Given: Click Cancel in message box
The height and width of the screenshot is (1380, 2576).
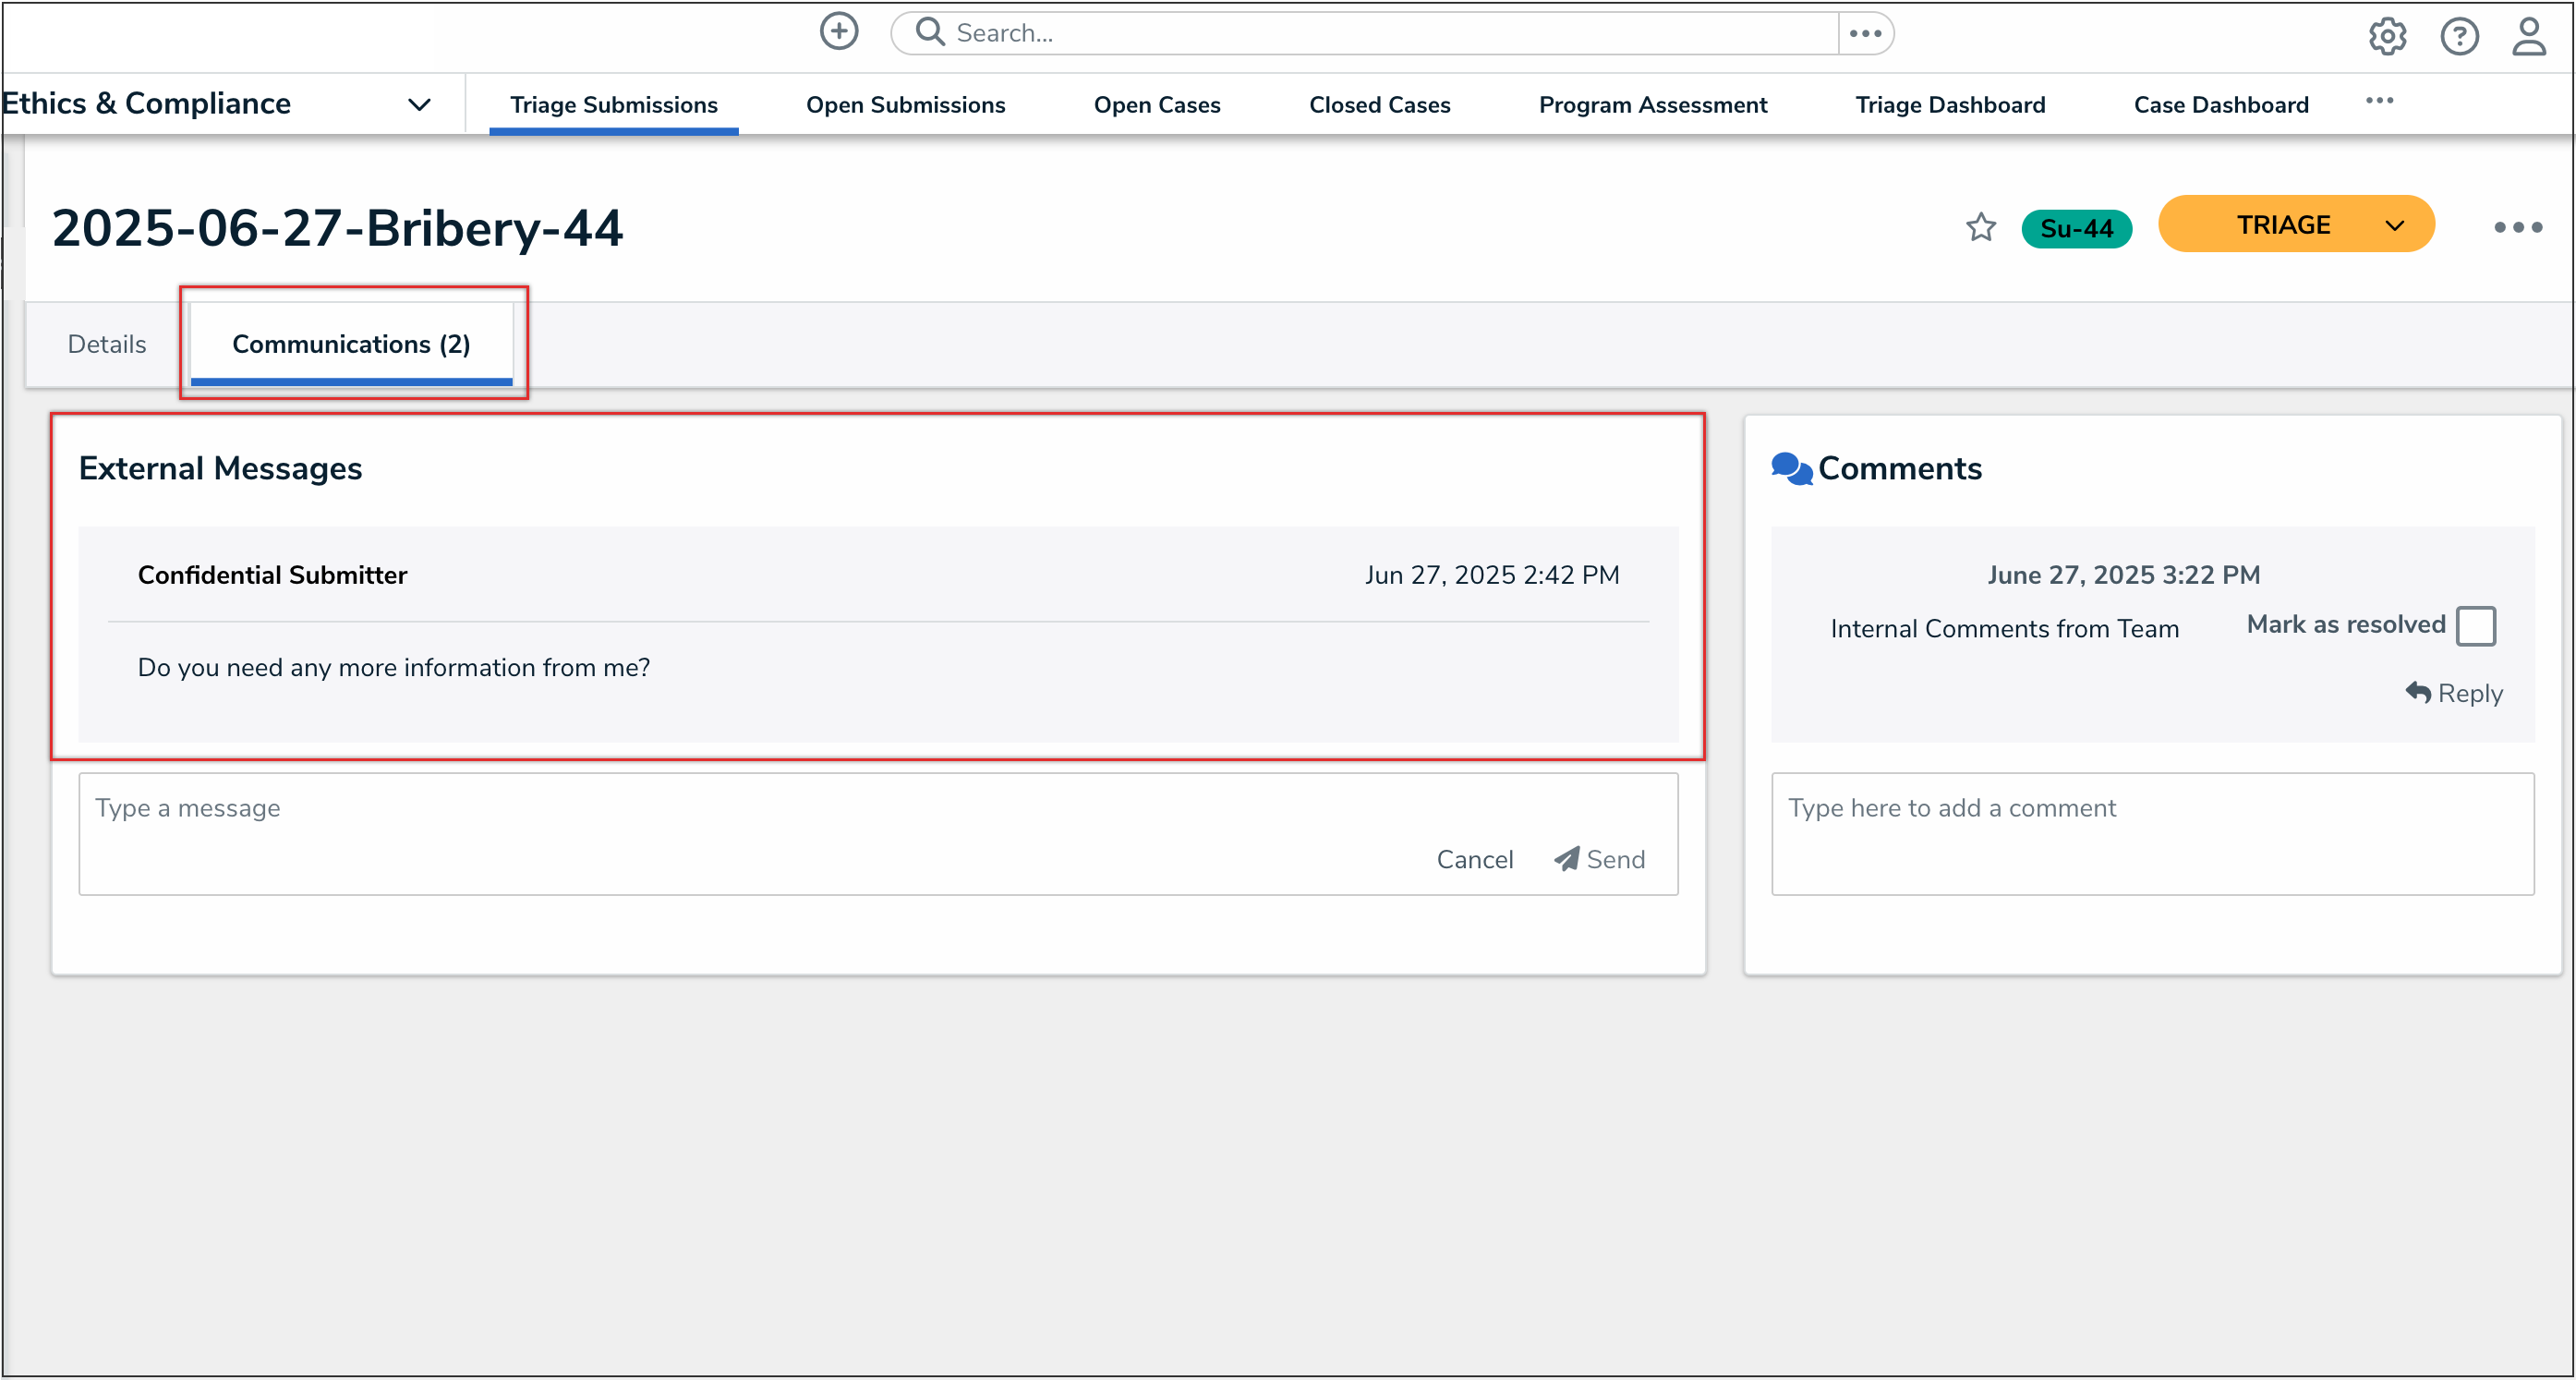Looking at the screenshot, I should (x=1474, y=859).
